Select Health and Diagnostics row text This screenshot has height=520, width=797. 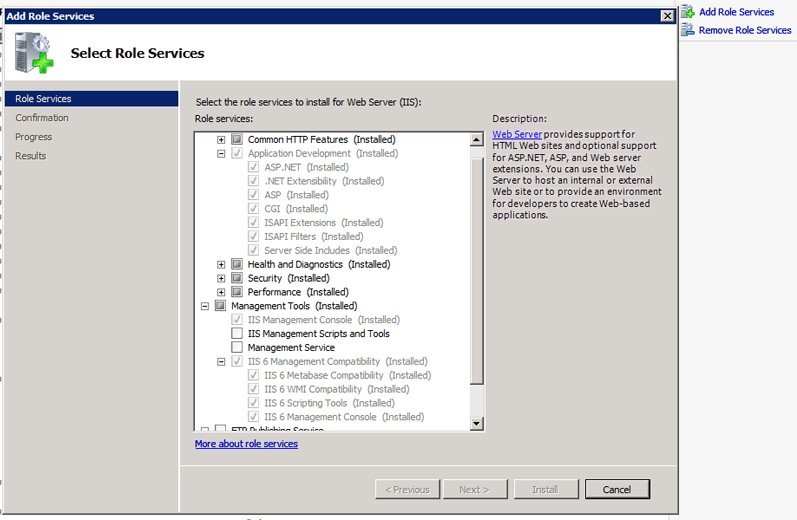coord(319,264)
